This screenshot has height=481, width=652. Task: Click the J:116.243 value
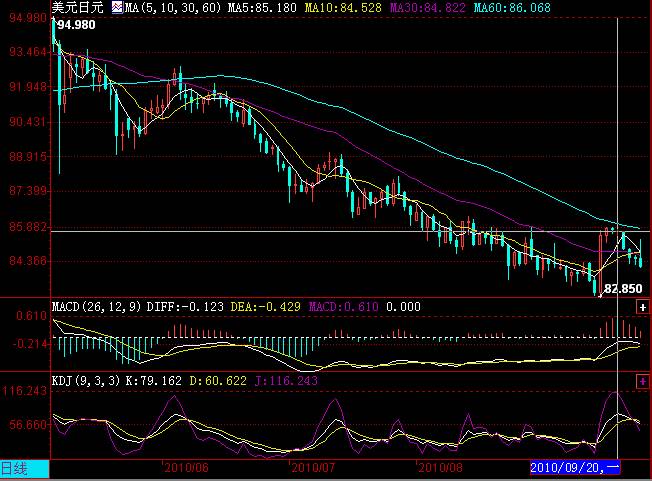pos(286,380)
